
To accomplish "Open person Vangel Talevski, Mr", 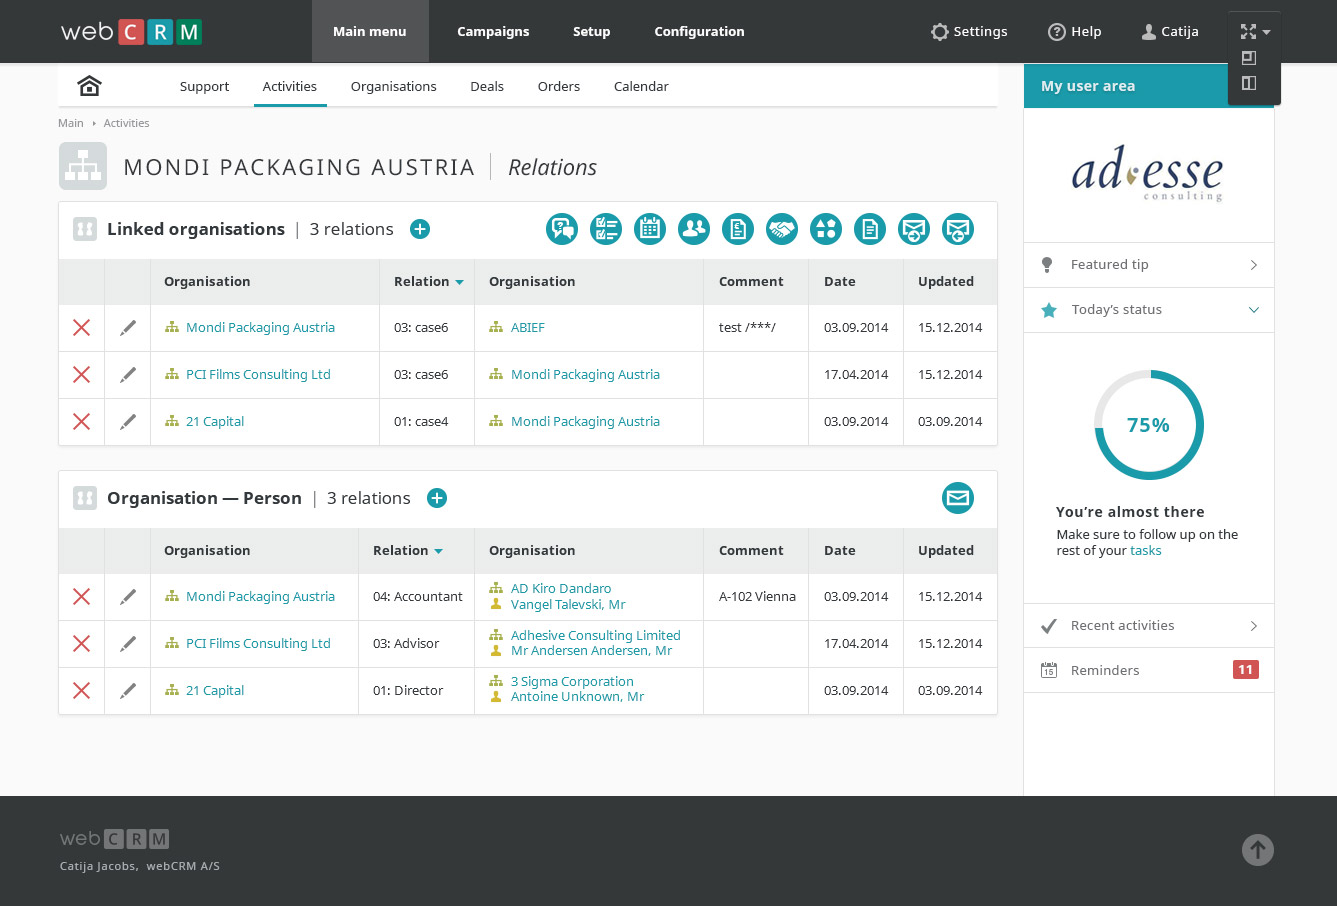I will (x=568, y=604).
